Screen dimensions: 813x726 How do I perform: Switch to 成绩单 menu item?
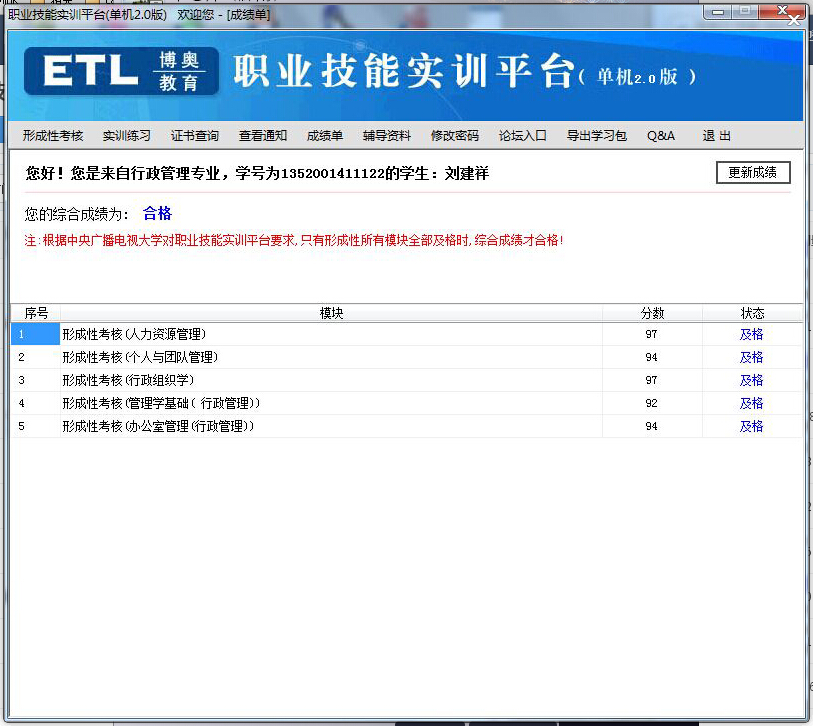[x=325, y=136]
